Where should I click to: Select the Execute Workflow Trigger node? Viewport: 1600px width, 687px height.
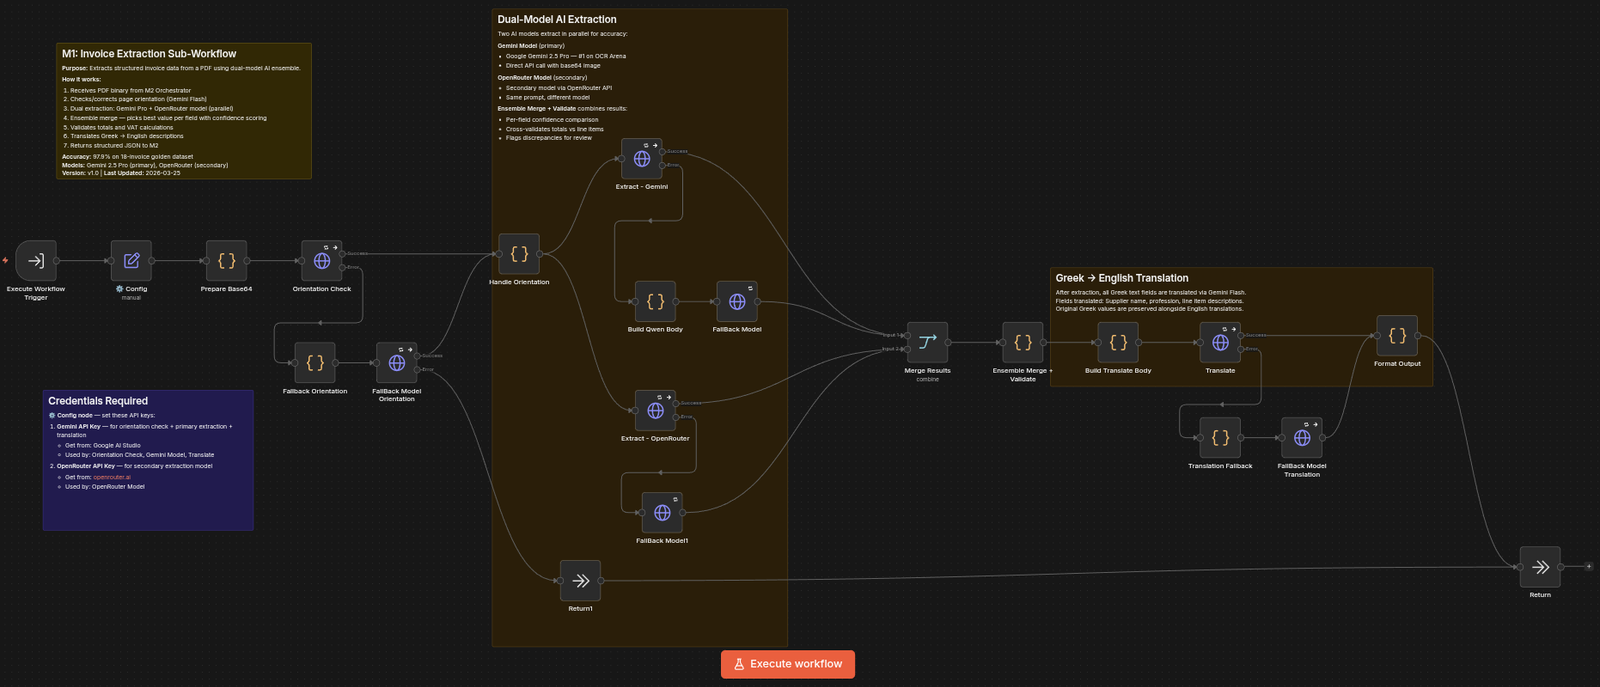36,261
